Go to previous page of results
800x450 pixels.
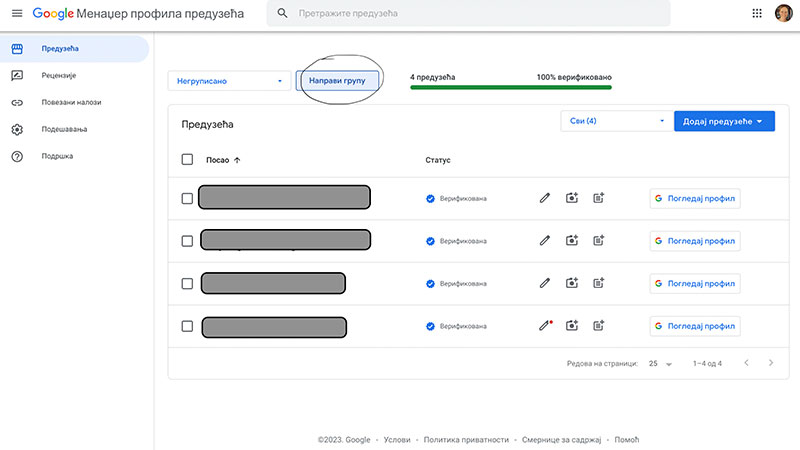(746, 363)
